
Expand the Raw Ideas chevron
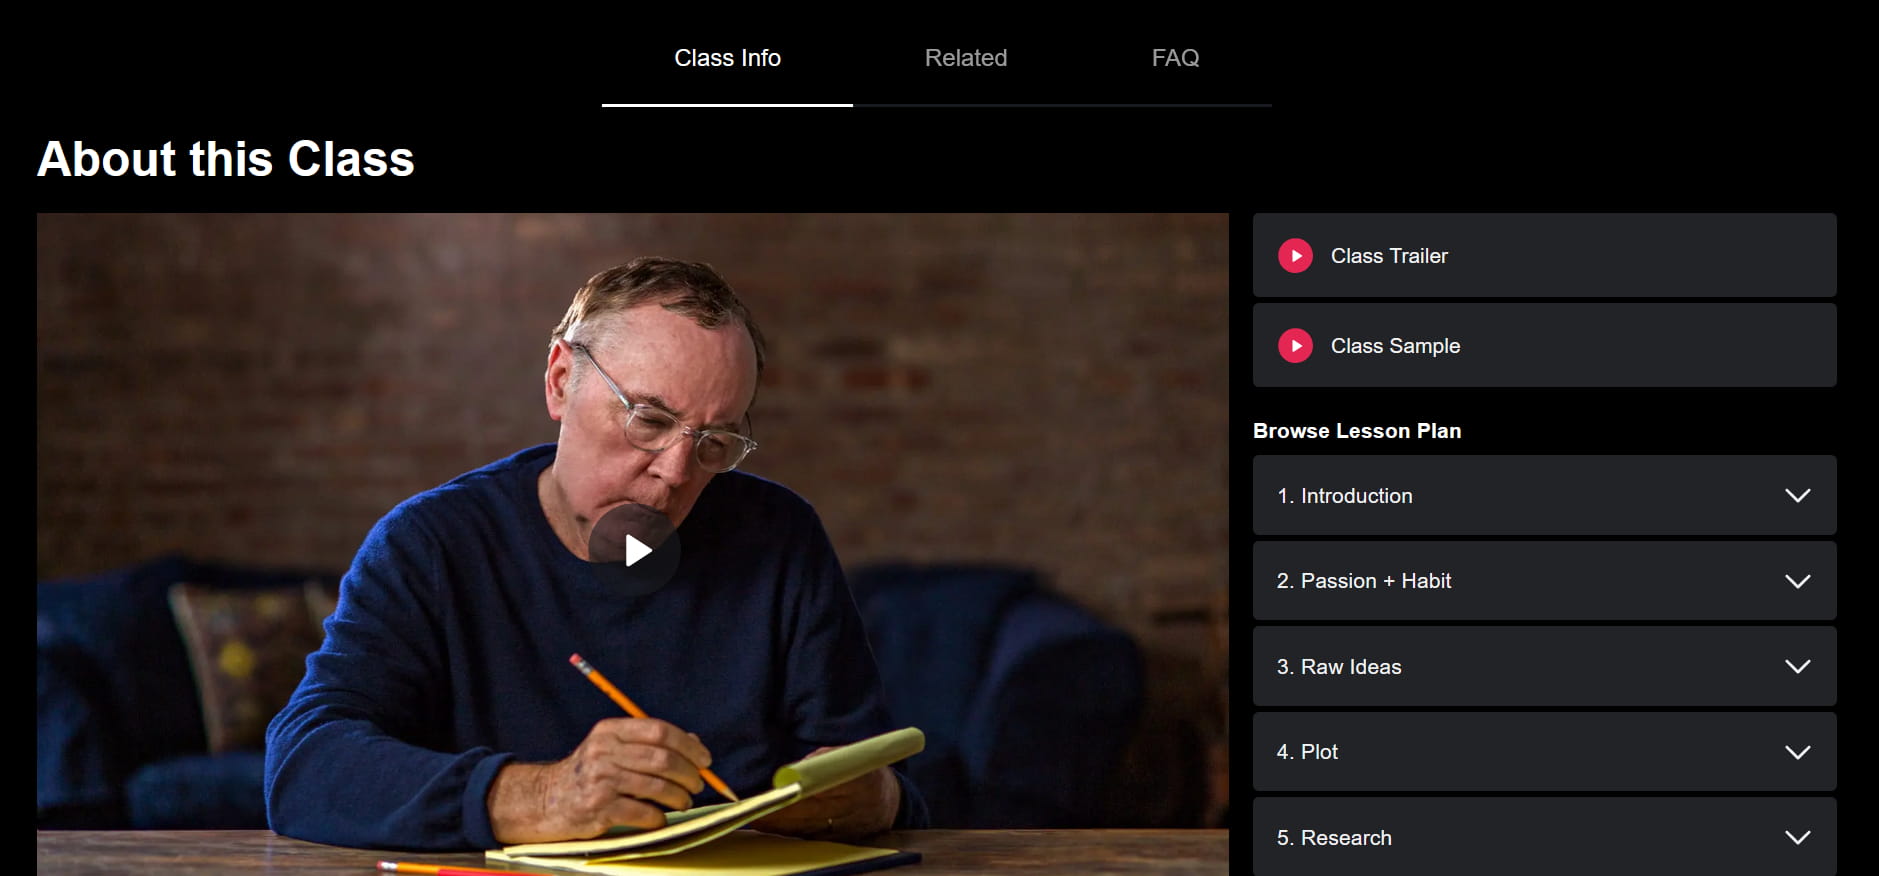click(1797, 667)
